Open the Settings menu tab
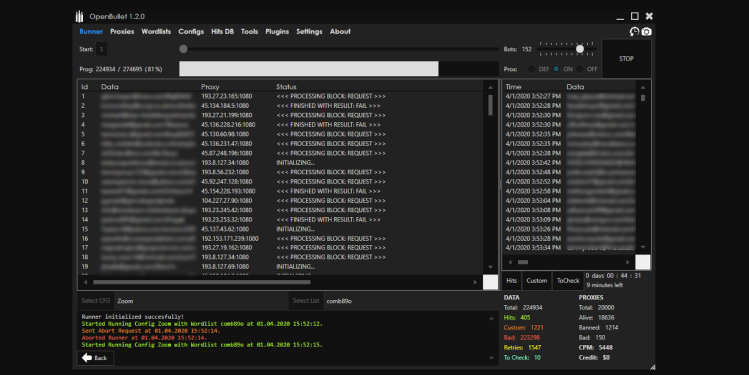The height and width of the screenshot is (375, 749). coord(309,32)
